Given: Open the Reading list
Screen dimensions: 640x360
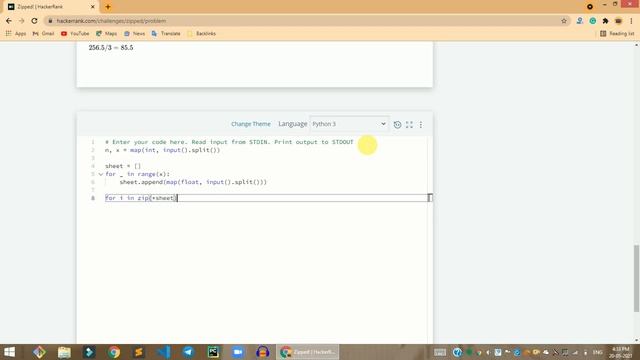Looking at the screenshot, I should click(617, 33).
